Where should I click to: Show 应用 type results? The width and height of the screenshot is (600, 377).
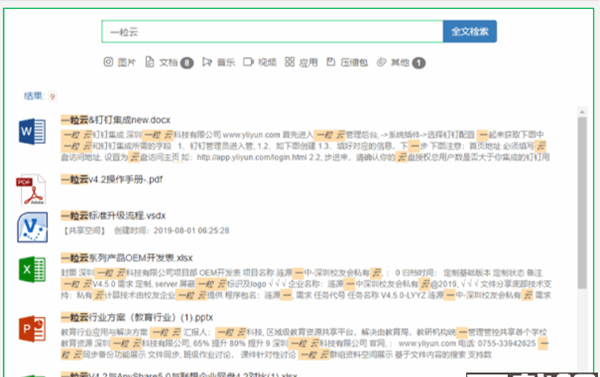pos(301,62)
